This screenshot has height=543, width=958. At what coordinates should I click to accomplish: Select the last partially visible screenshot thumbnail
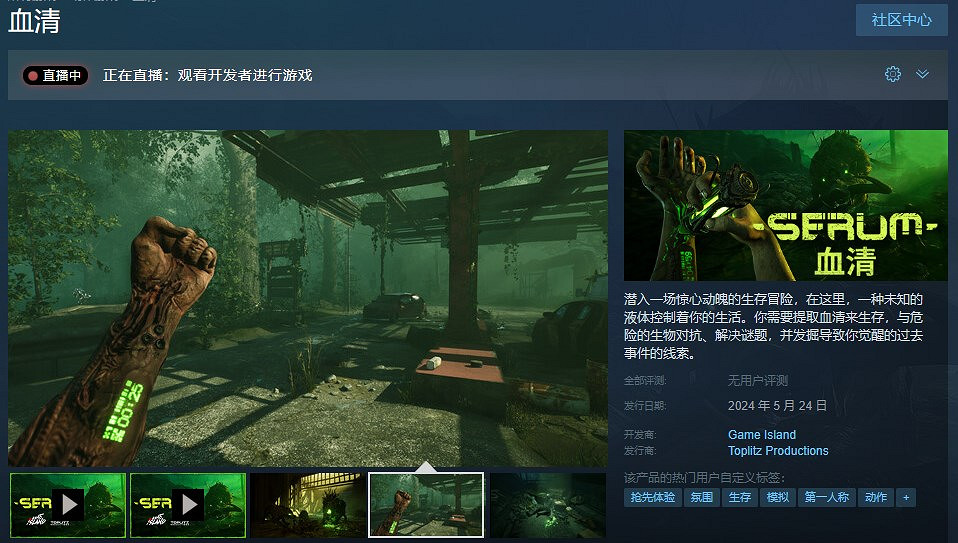click(547, 505)
